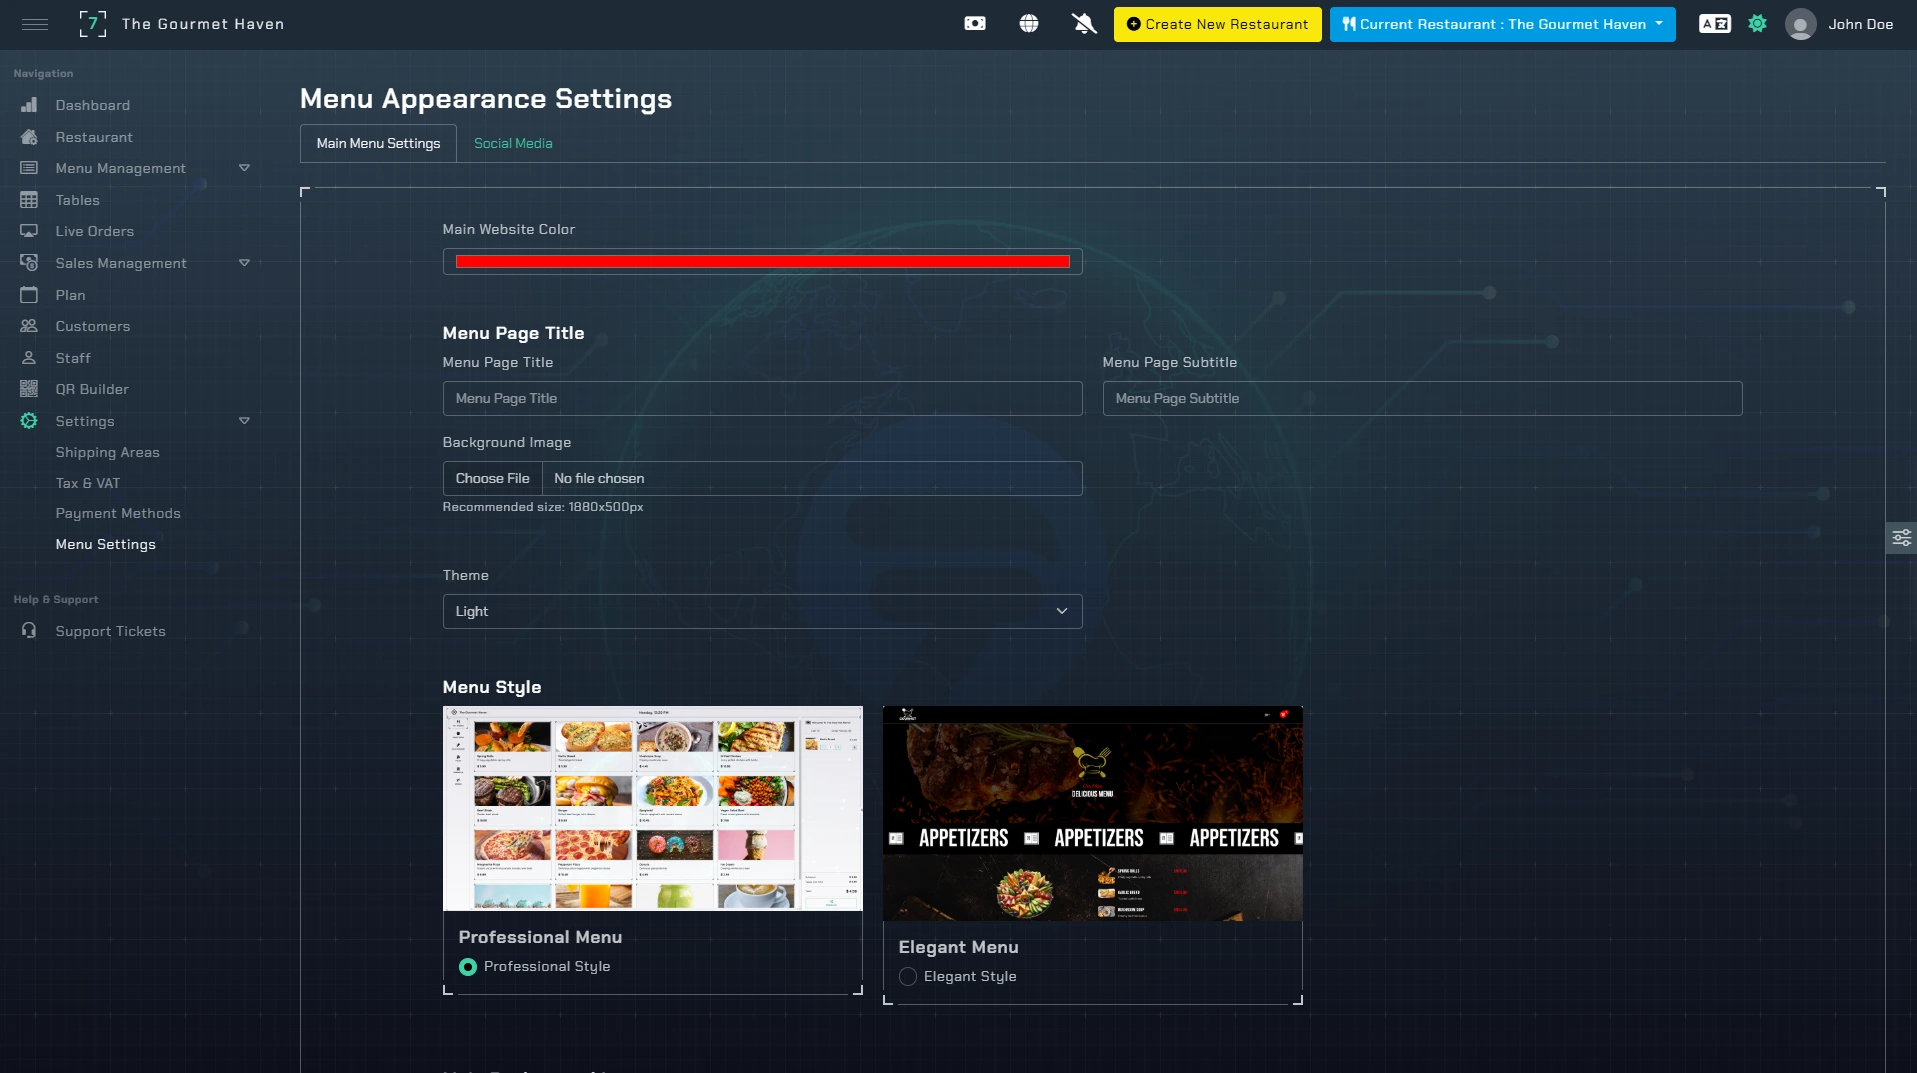Viewport: 1917px width, 1073px height.
Task: Toggle the hamburger sidebar menu
Action: 35,24
